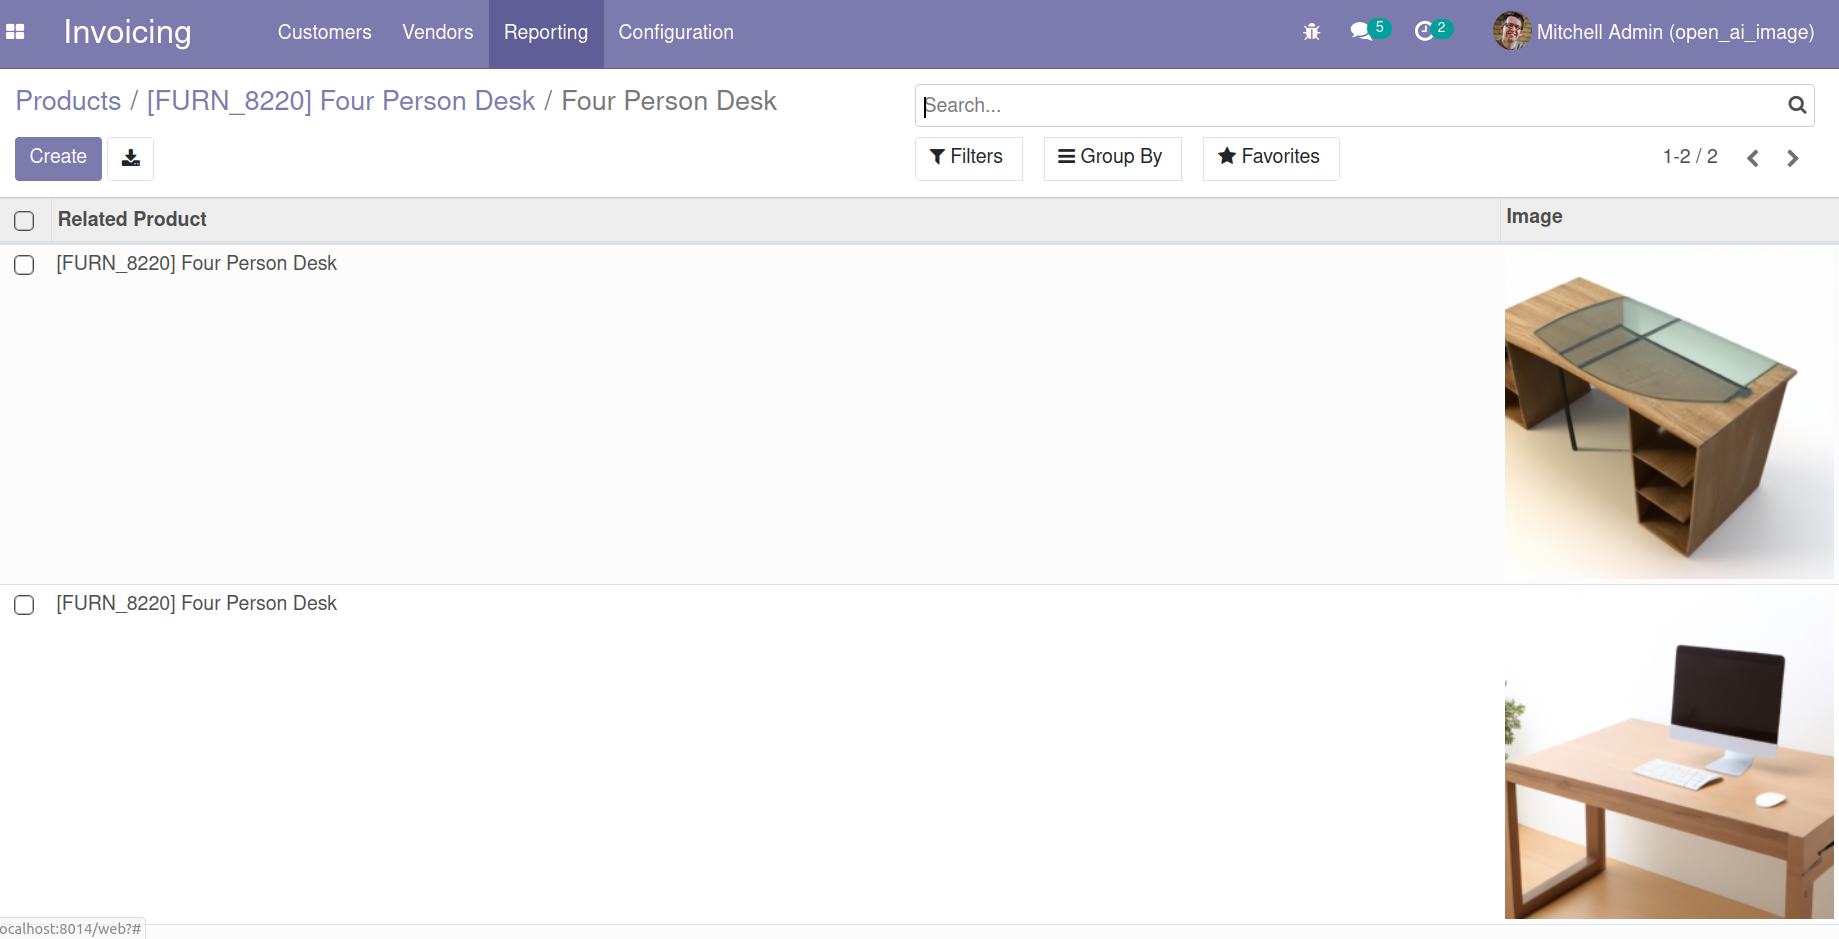Open the glass-top desk image thumbnail
Screen dimensions: 1839x939
point(1668,414)
